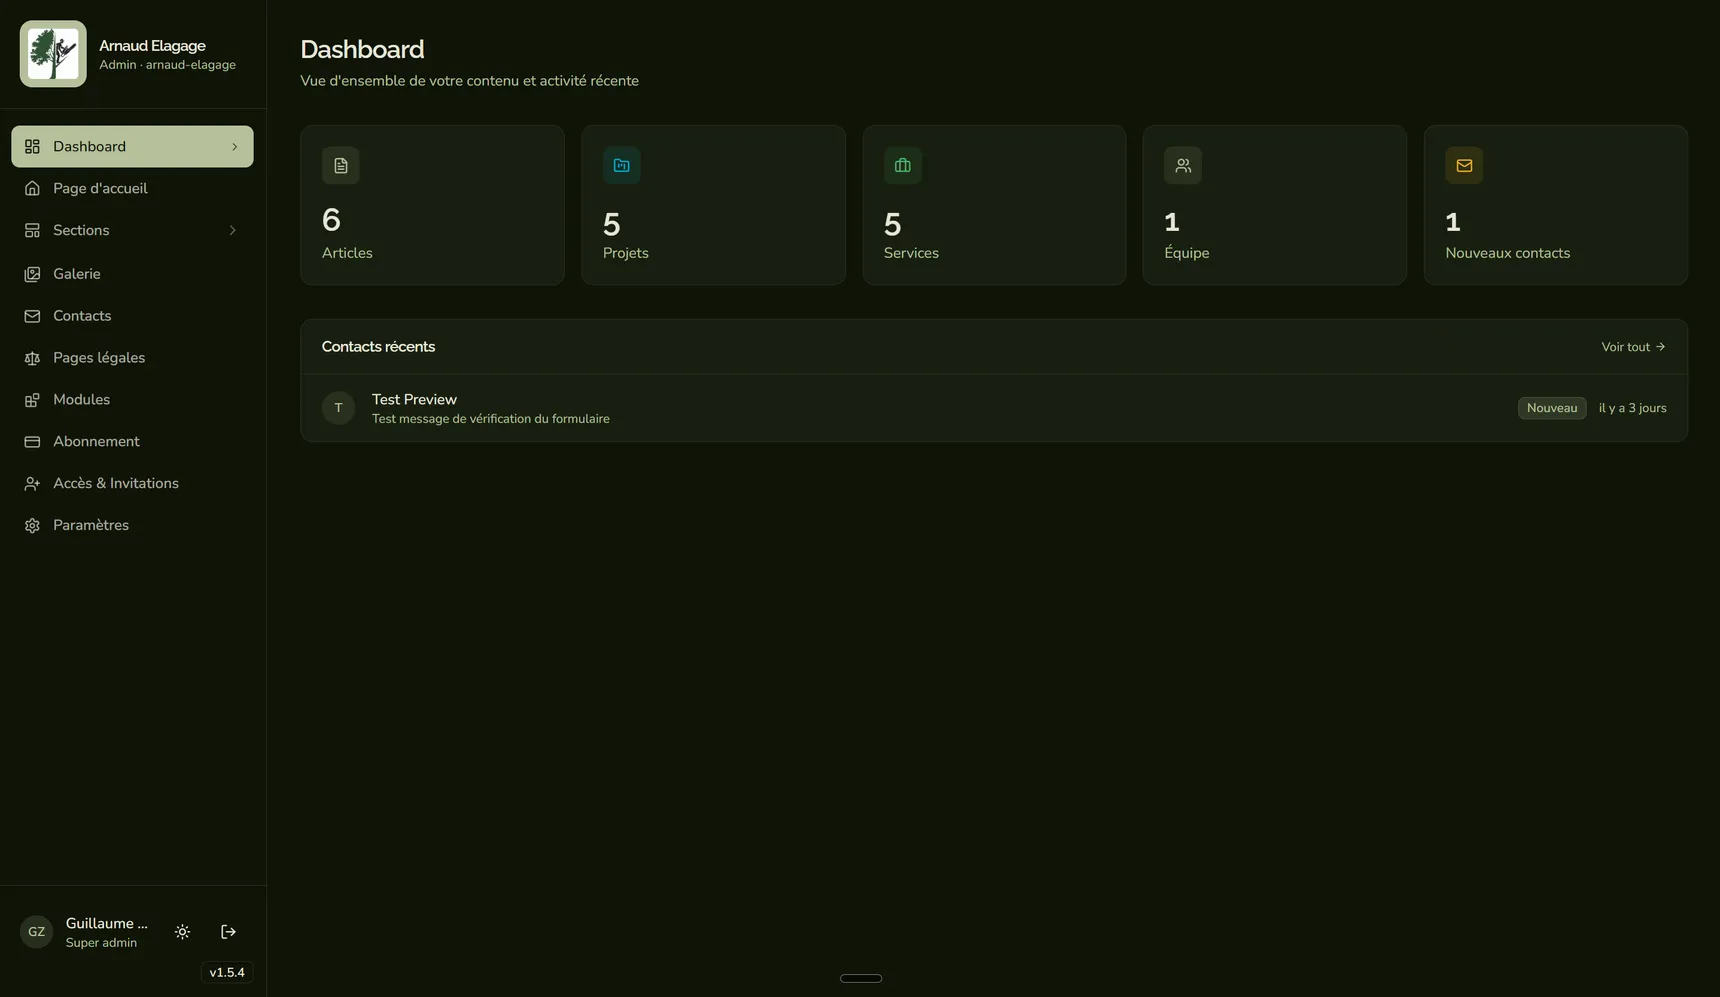Image resolution: width=1720 pixels, height=997 pixels.
Task: Open the Test Preview contact row
Action: 994,408
